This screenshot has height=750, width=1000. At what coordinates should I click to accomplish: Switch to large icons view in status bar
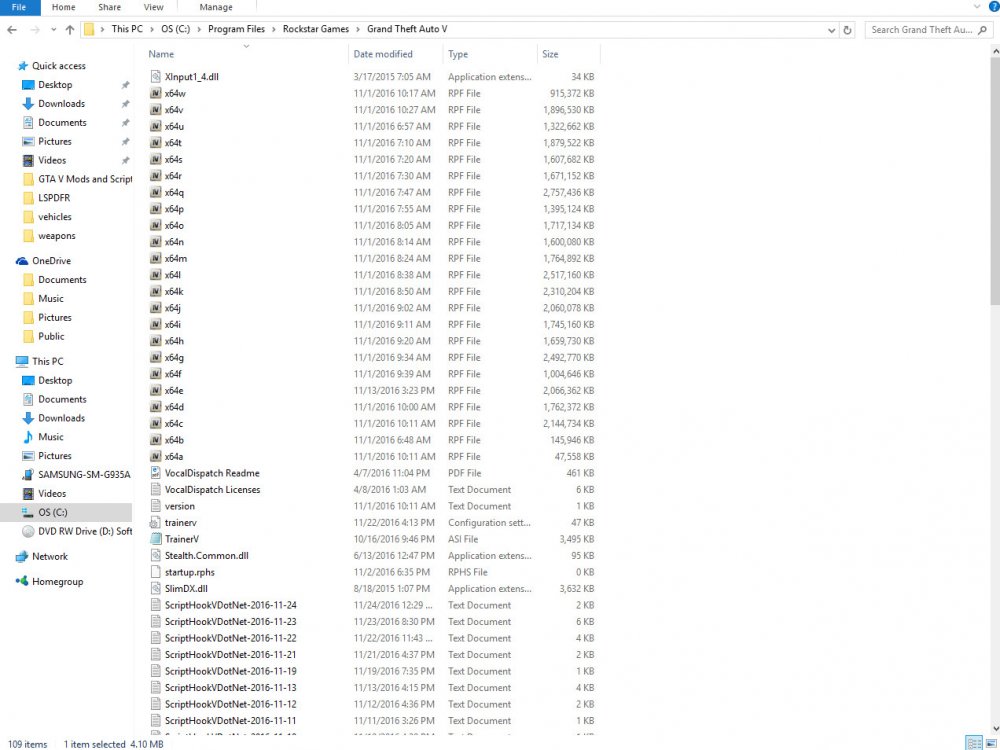click(x=990, y=744)
